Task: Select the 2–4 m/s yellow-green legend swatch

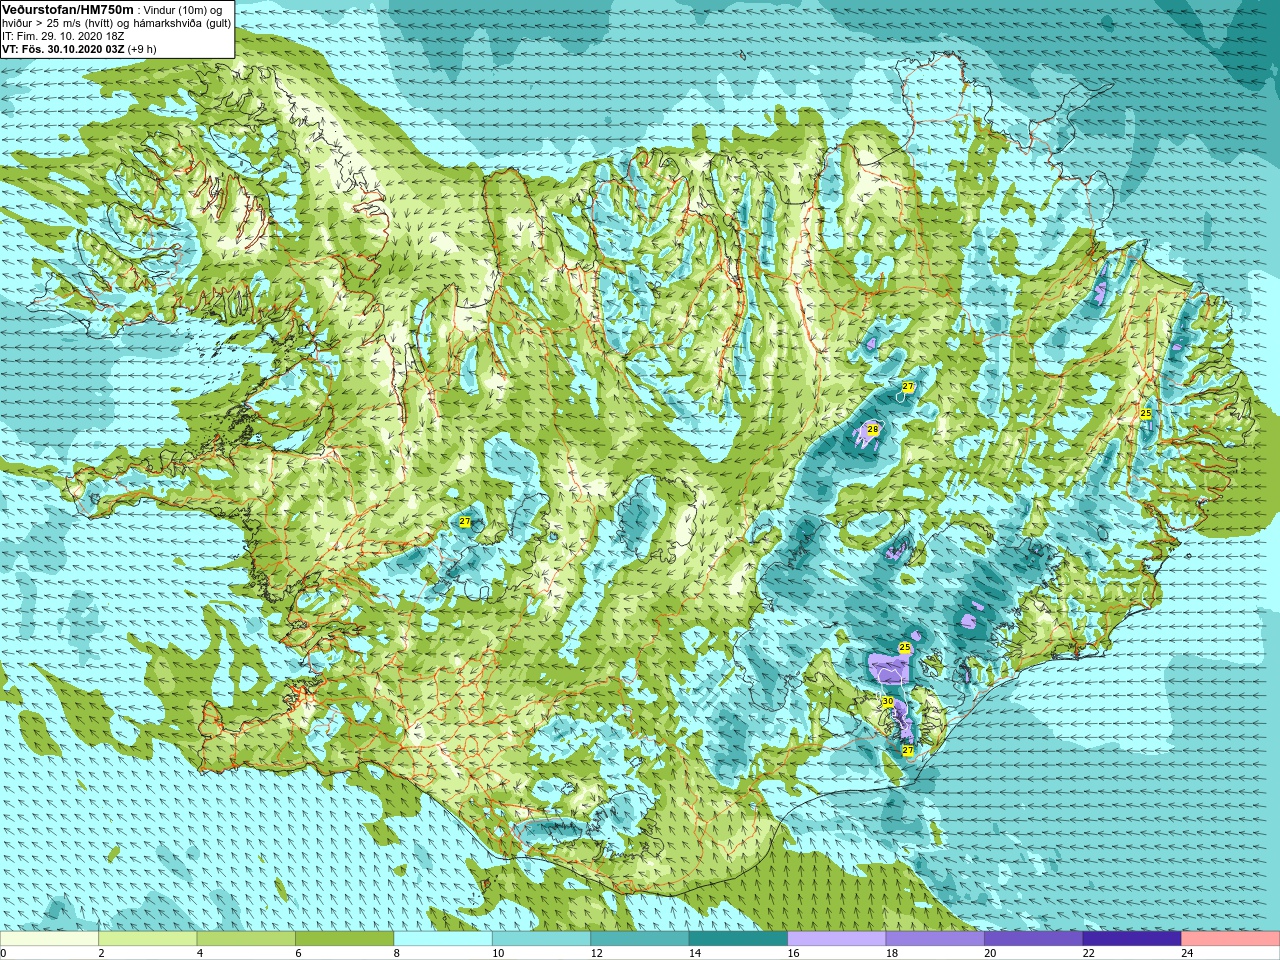Action: (x=148, y=939)
